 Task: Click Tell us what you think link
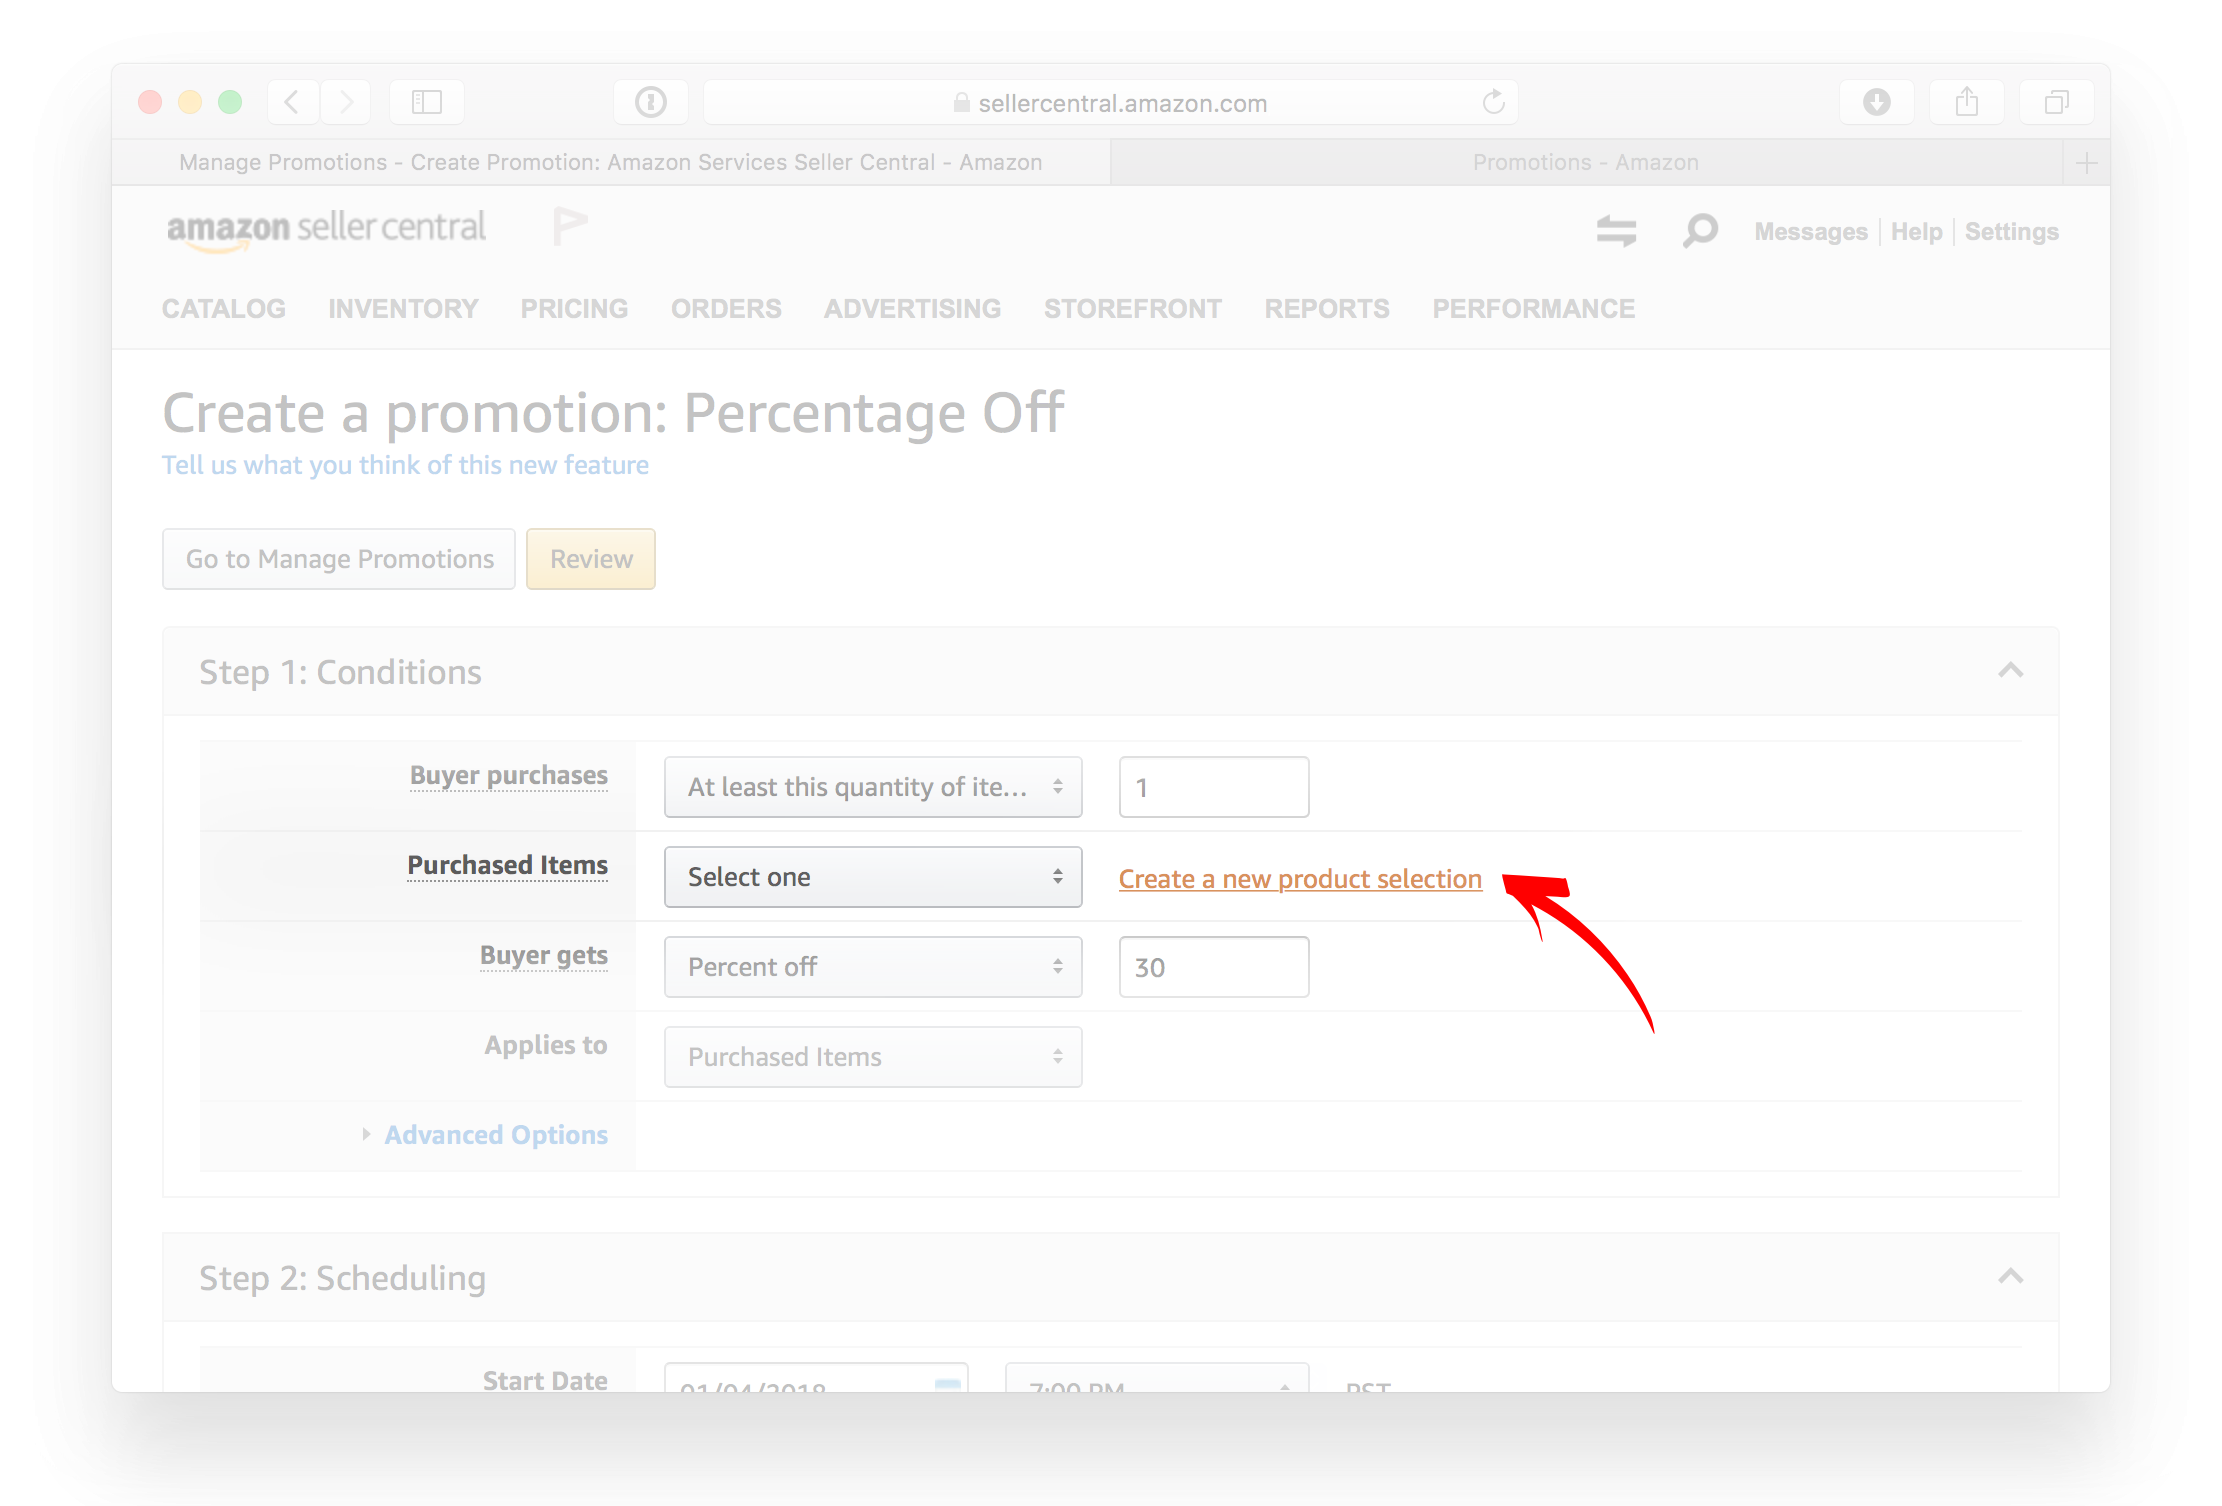[x=405, y=465]
